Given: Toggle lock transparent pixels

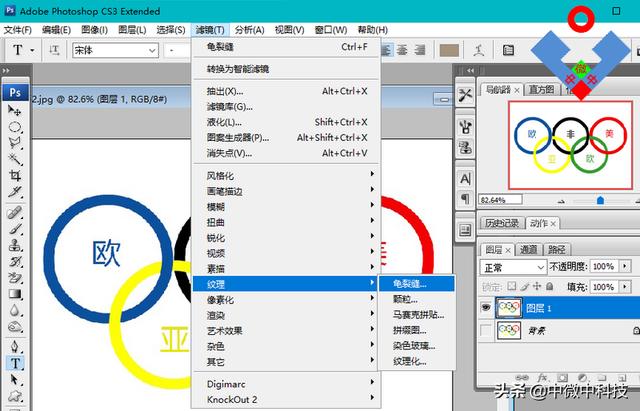Looking at the screenshot, I should pyautogui.click(x=511, y=286).
